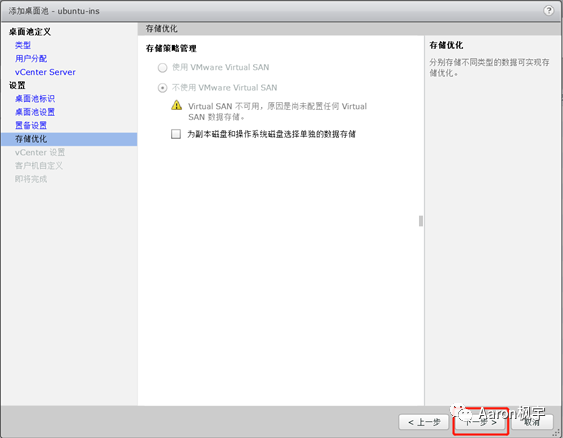This screenshot has height=438, width=563.
Task: Click the 存储策略管理 heading
Action: [x=171, y=48]
